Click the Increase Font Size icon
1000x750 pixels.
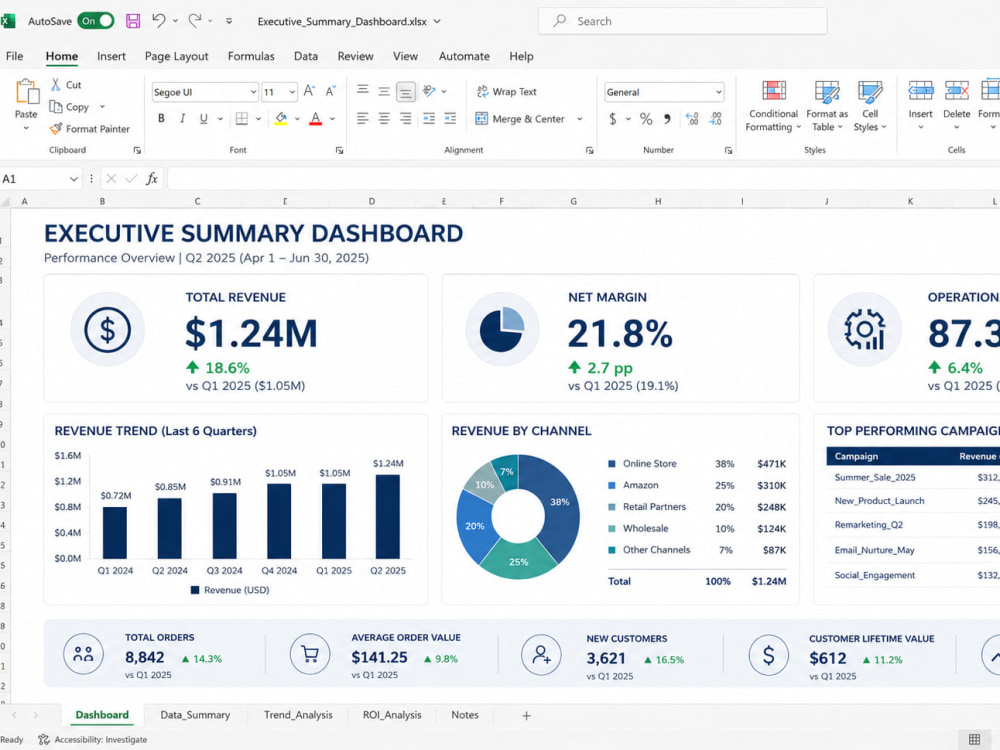pyautogui.click(x=309, y=91)
